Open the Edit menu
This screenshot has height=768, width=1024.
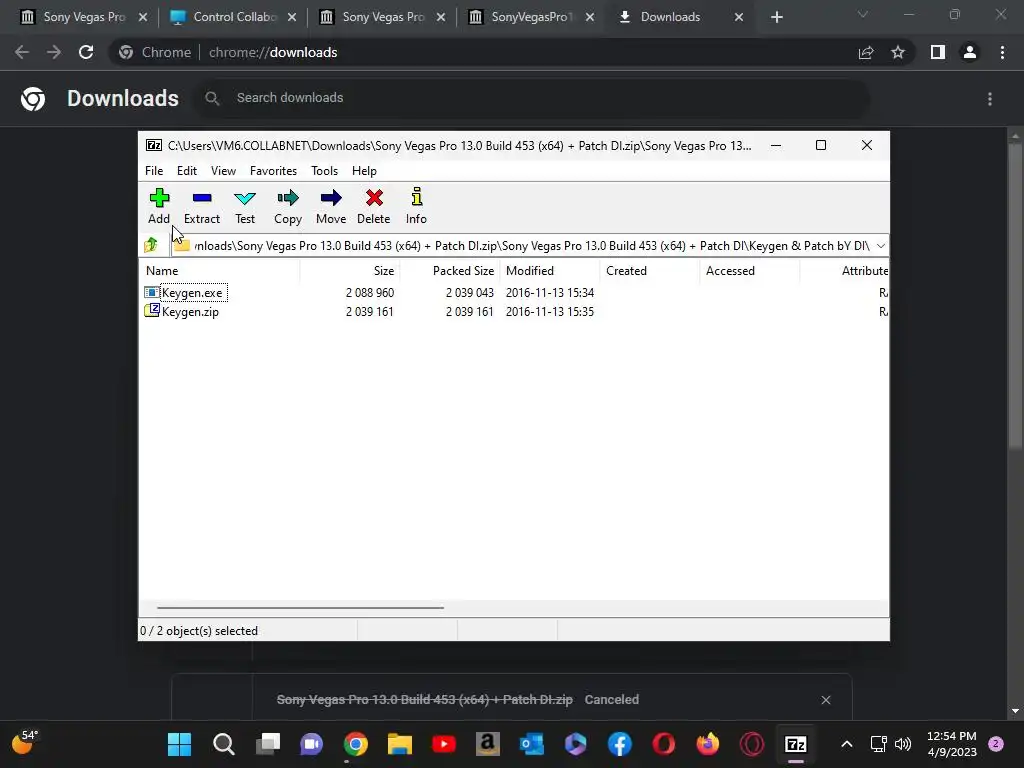tap(187, 170)
